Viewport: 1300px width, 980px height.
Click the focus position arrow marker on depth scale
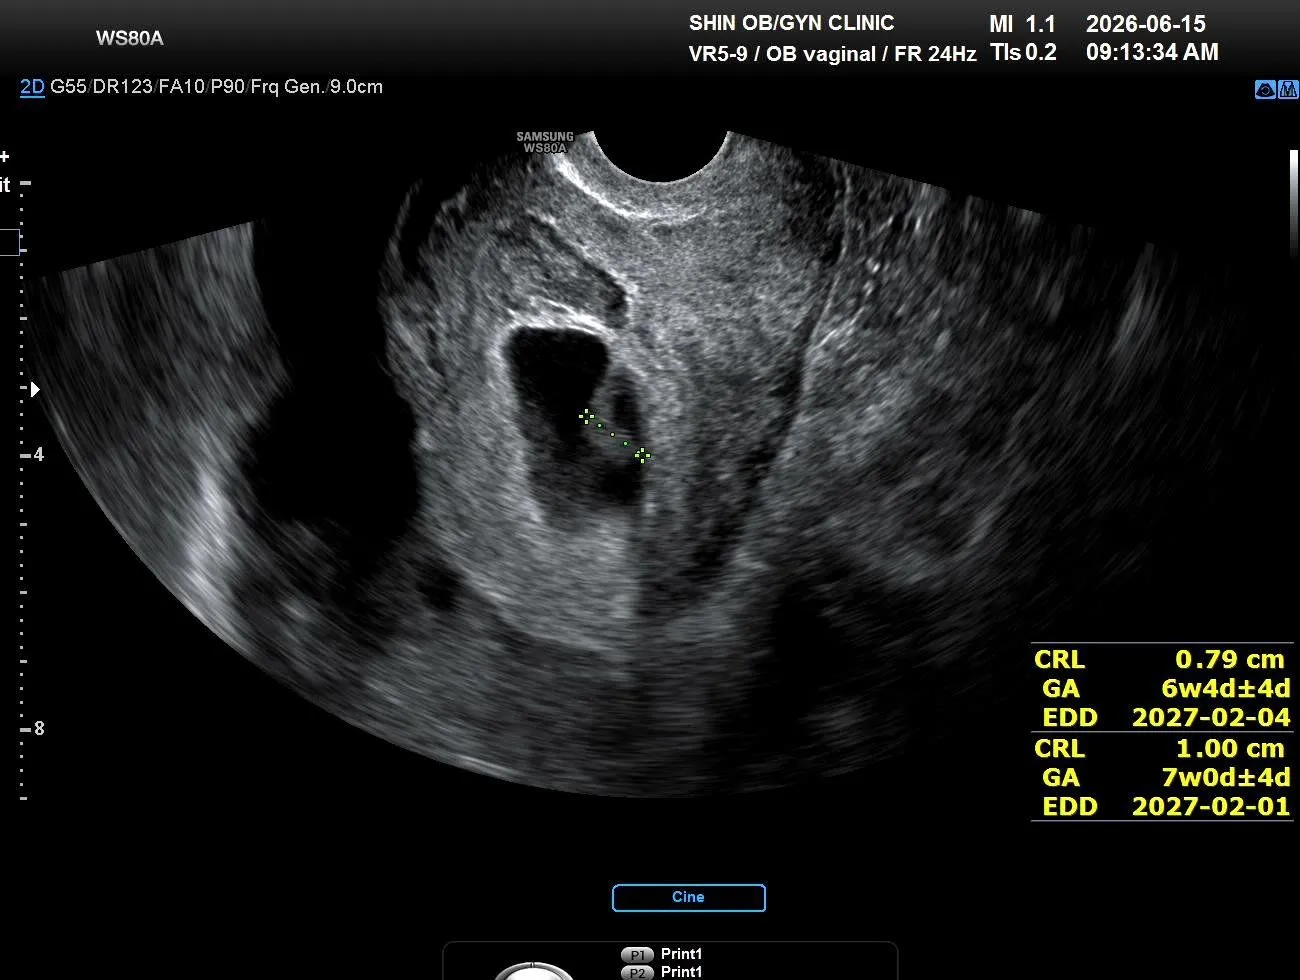pyautogui.click(x=35, y=389)
